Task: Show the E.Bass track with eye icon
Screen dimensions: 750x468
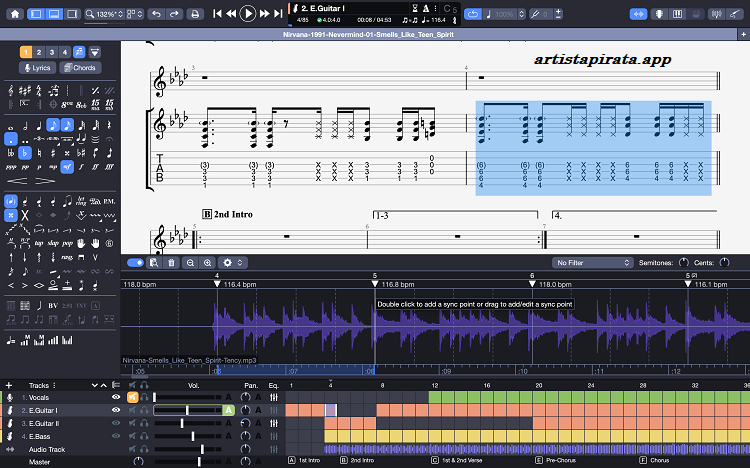Action: coord(116,436)
